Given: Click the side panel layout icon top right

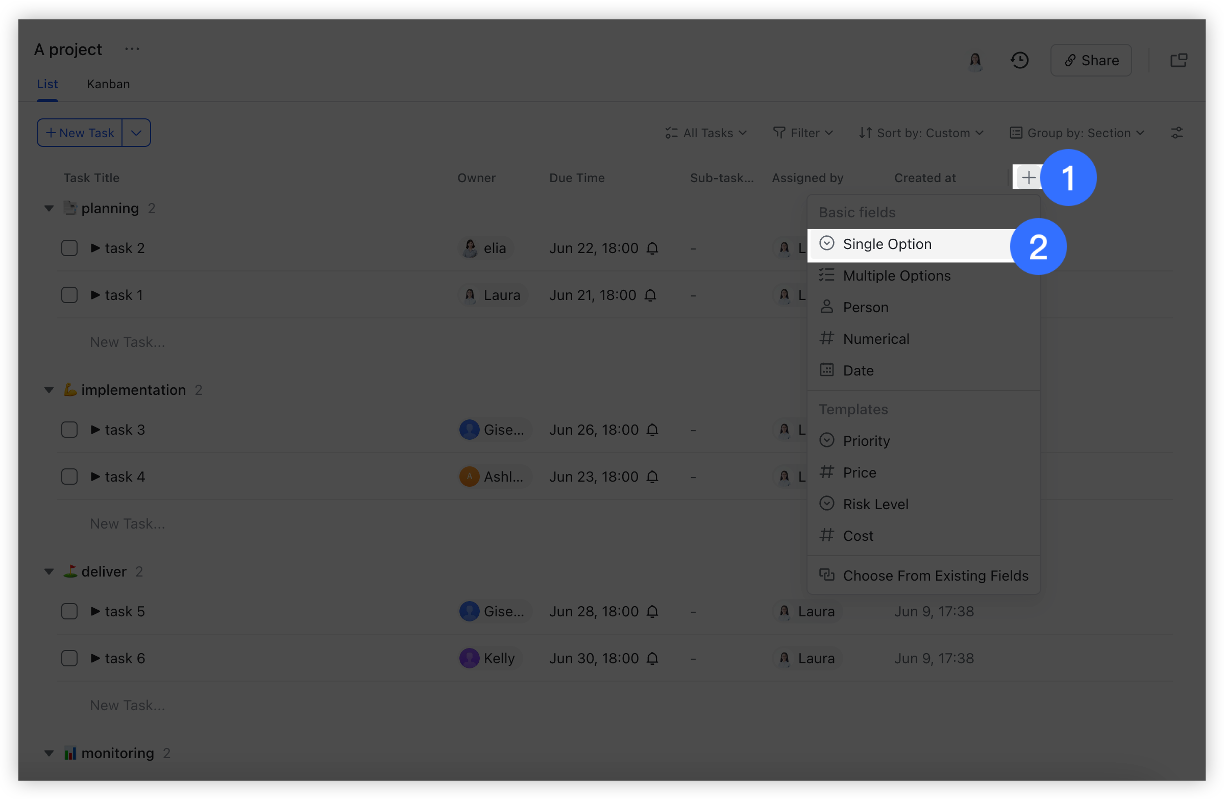Looking at the screenshot, I should point(1178,60).
